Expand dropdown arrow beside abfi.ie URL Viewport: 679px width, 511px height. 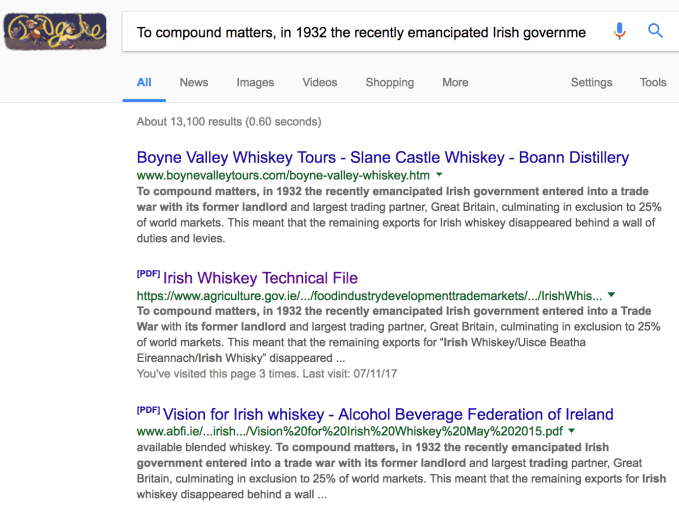[571, 432]
